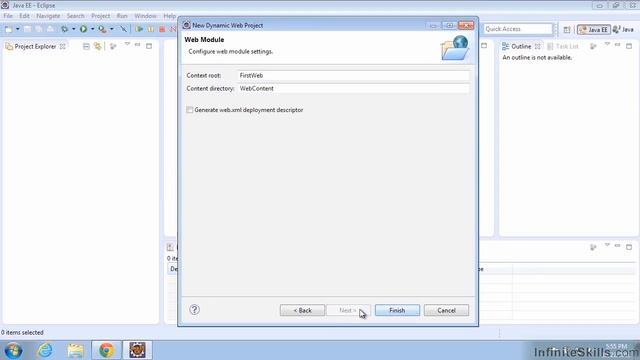Click the Content directory text field
This screenshot has width=640, height=360.
click(x=353, y=89)
